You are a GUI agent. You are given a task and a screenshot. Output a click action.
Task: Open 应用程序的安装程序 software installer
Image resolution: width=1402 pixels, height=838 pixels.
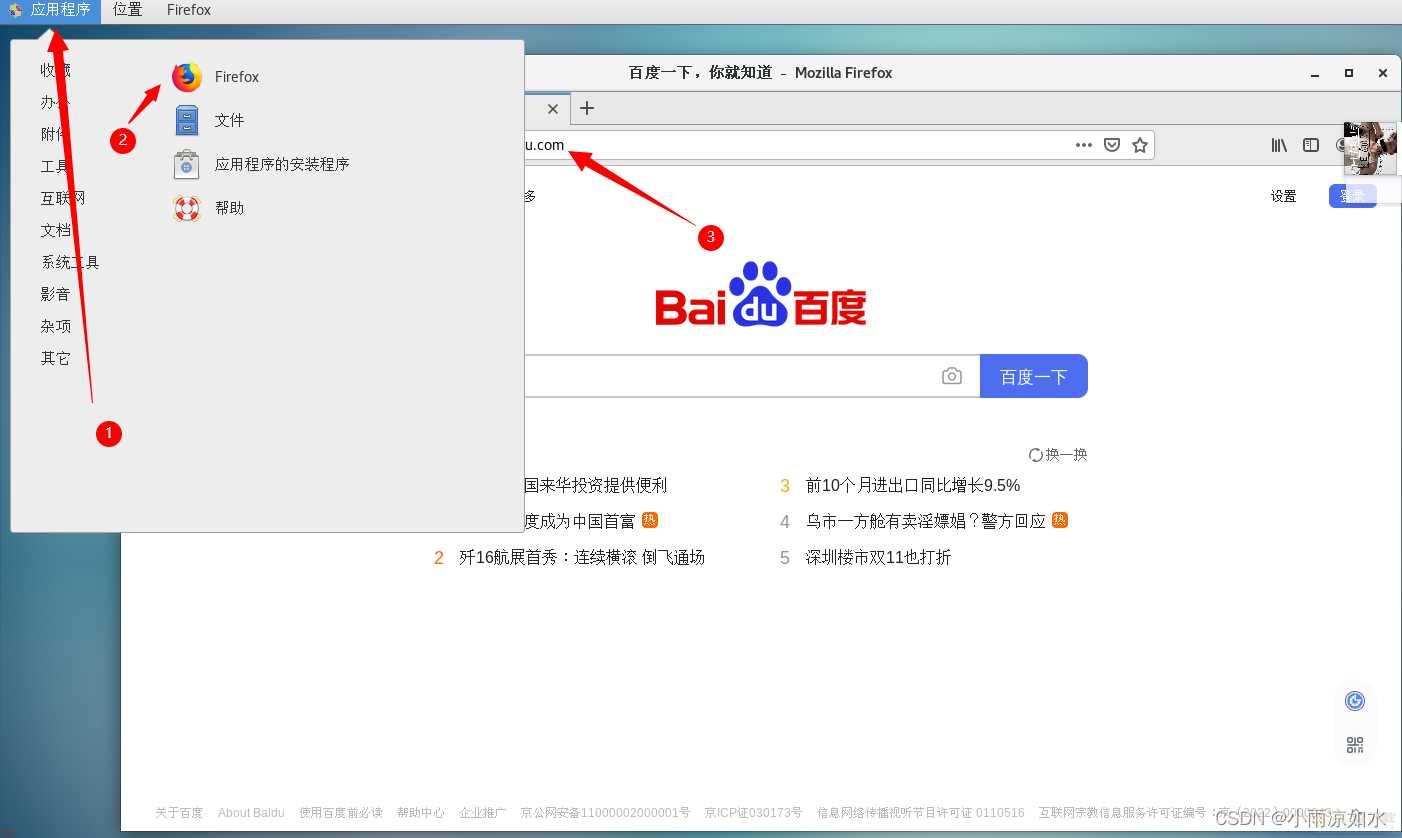point(261,164)
